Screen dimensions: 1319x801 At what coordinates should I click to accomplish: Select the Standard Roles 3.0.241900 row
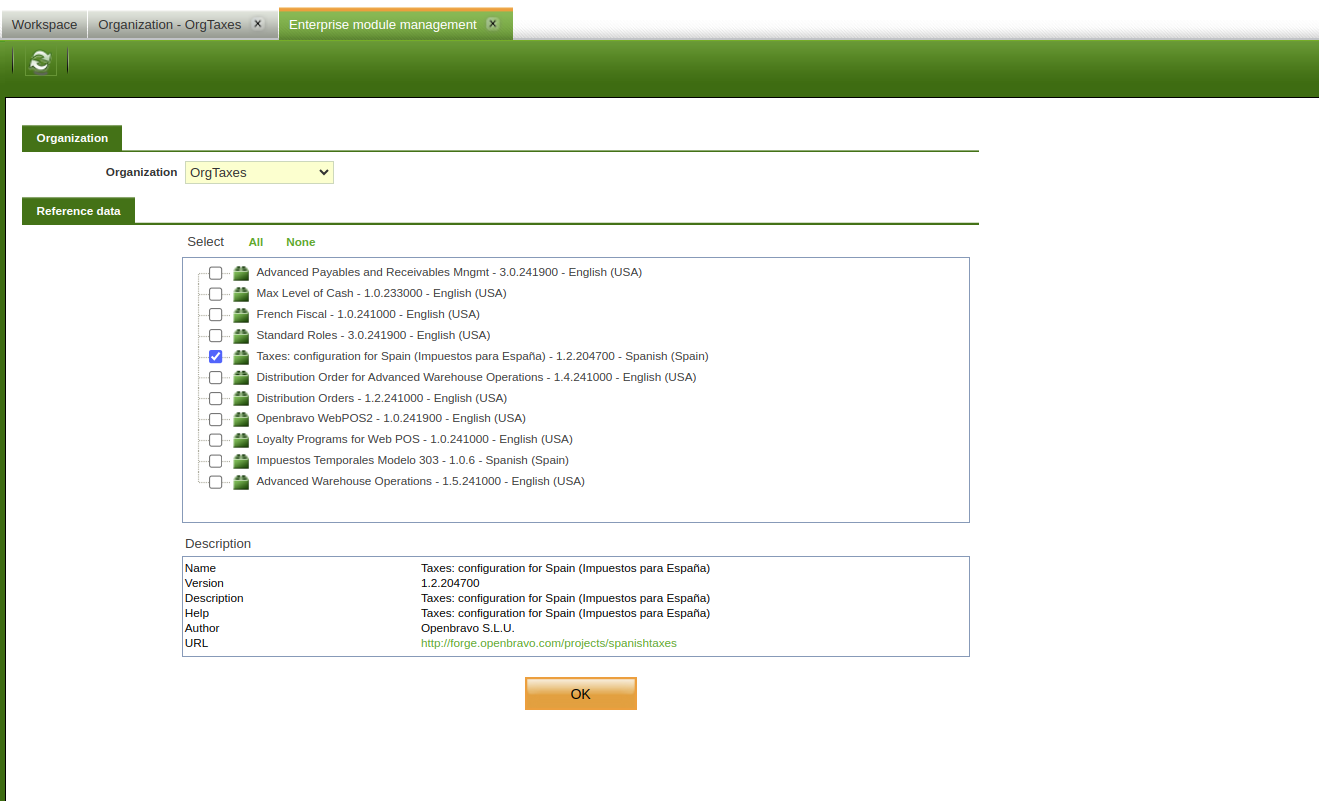(373, 335)
